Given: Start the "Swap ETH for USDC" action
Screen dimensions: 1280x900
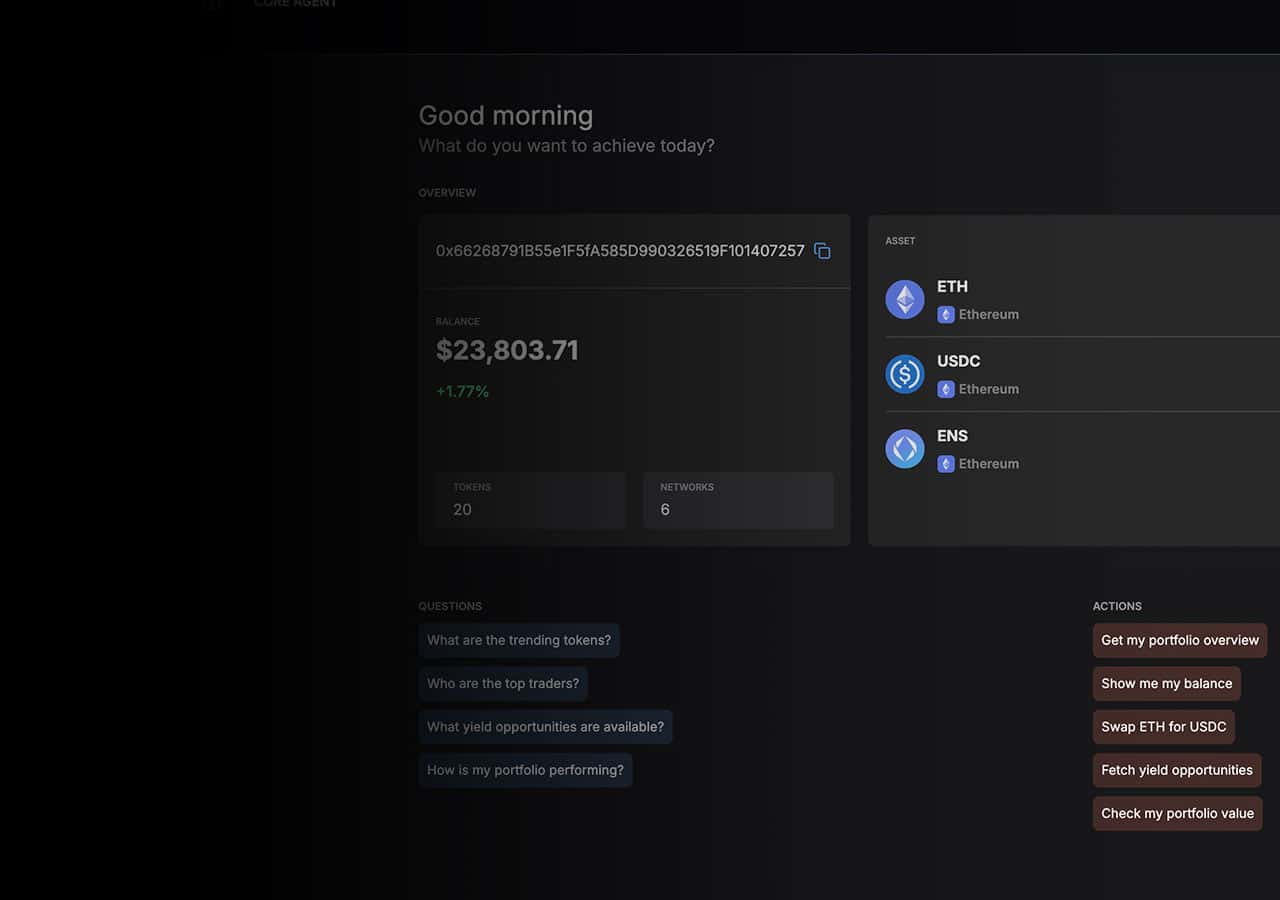Looking at the screenshot, I should point(1163,727).
